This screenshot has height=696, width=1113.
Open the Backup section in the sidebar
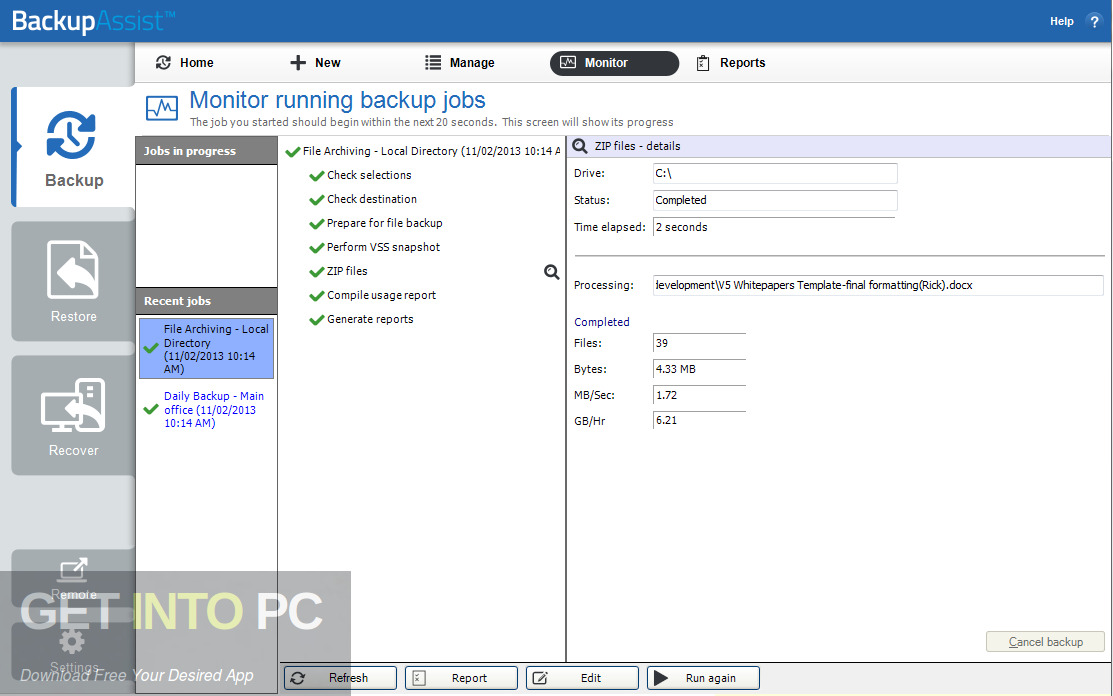[x=74, y=148]
